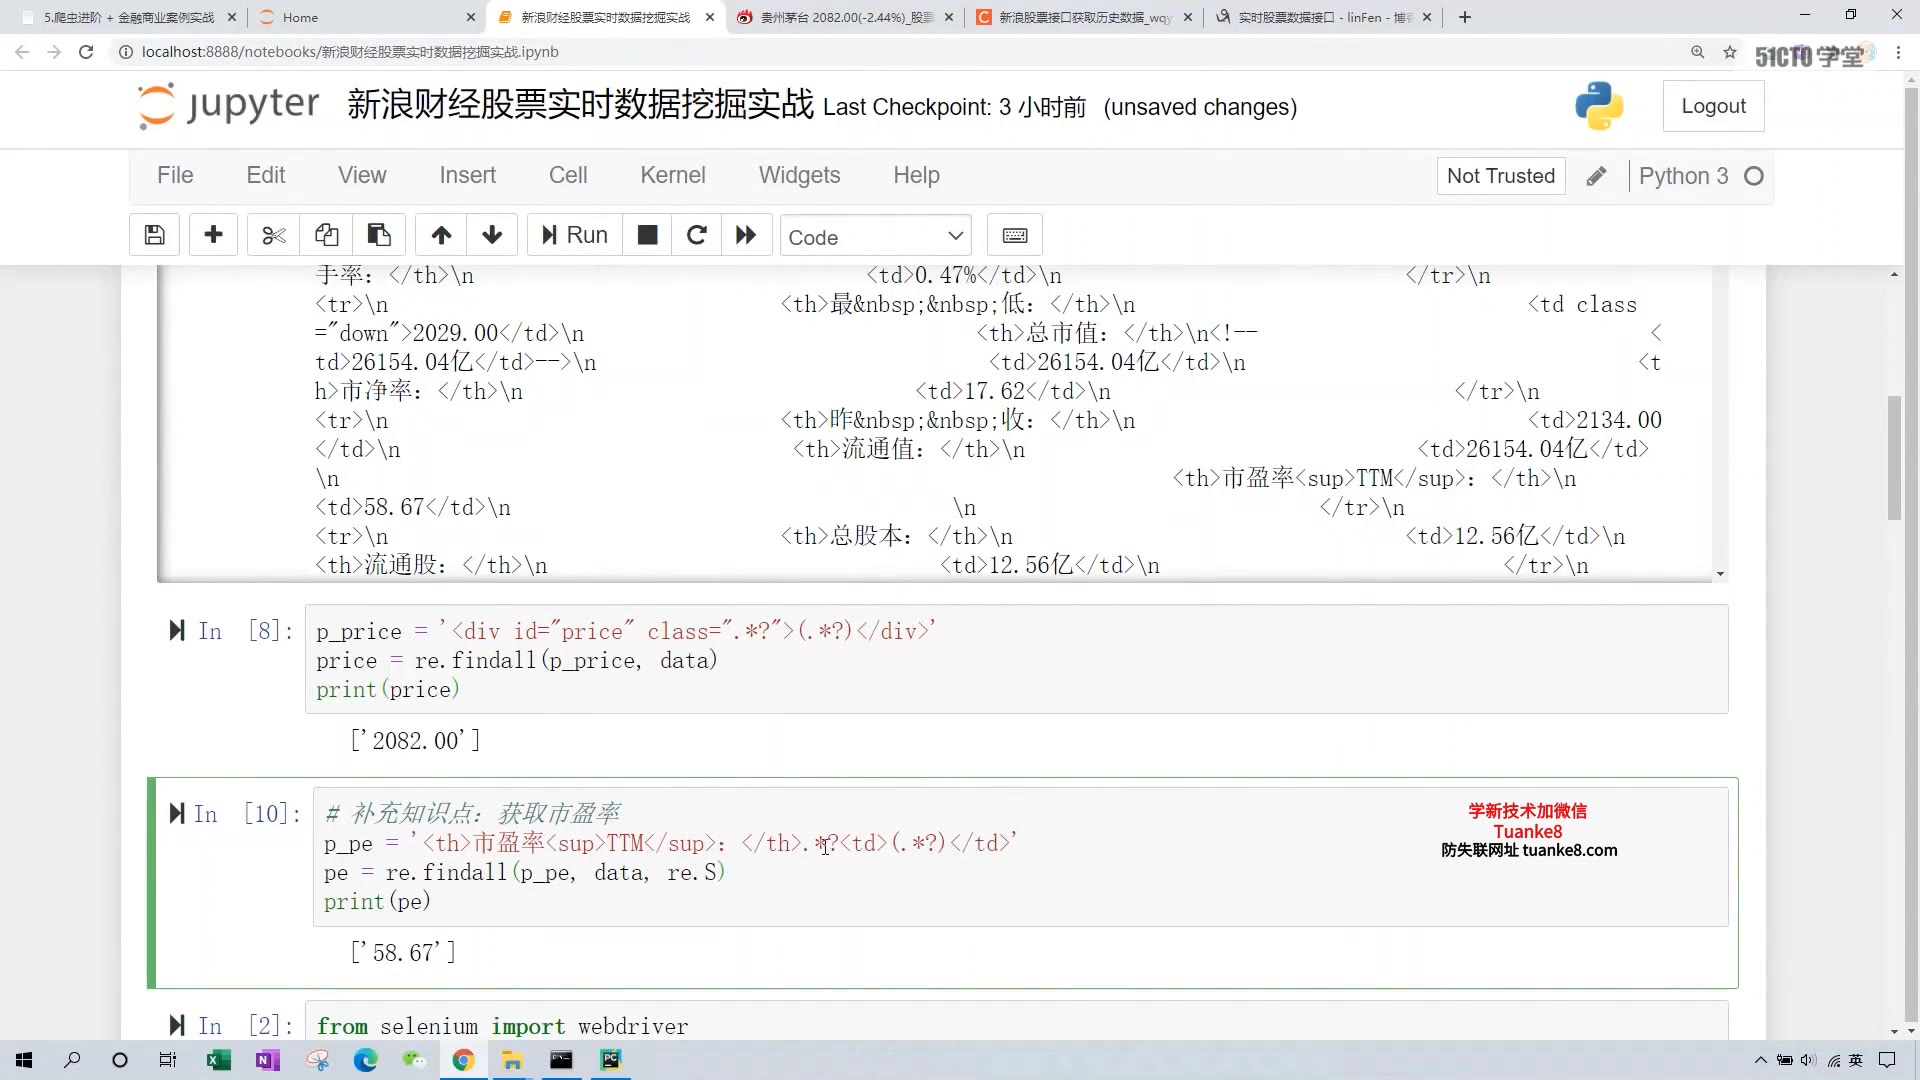Restart the kernel using refresh icon
This screenshot has height=1080, width=1920.
click(697, 235)
